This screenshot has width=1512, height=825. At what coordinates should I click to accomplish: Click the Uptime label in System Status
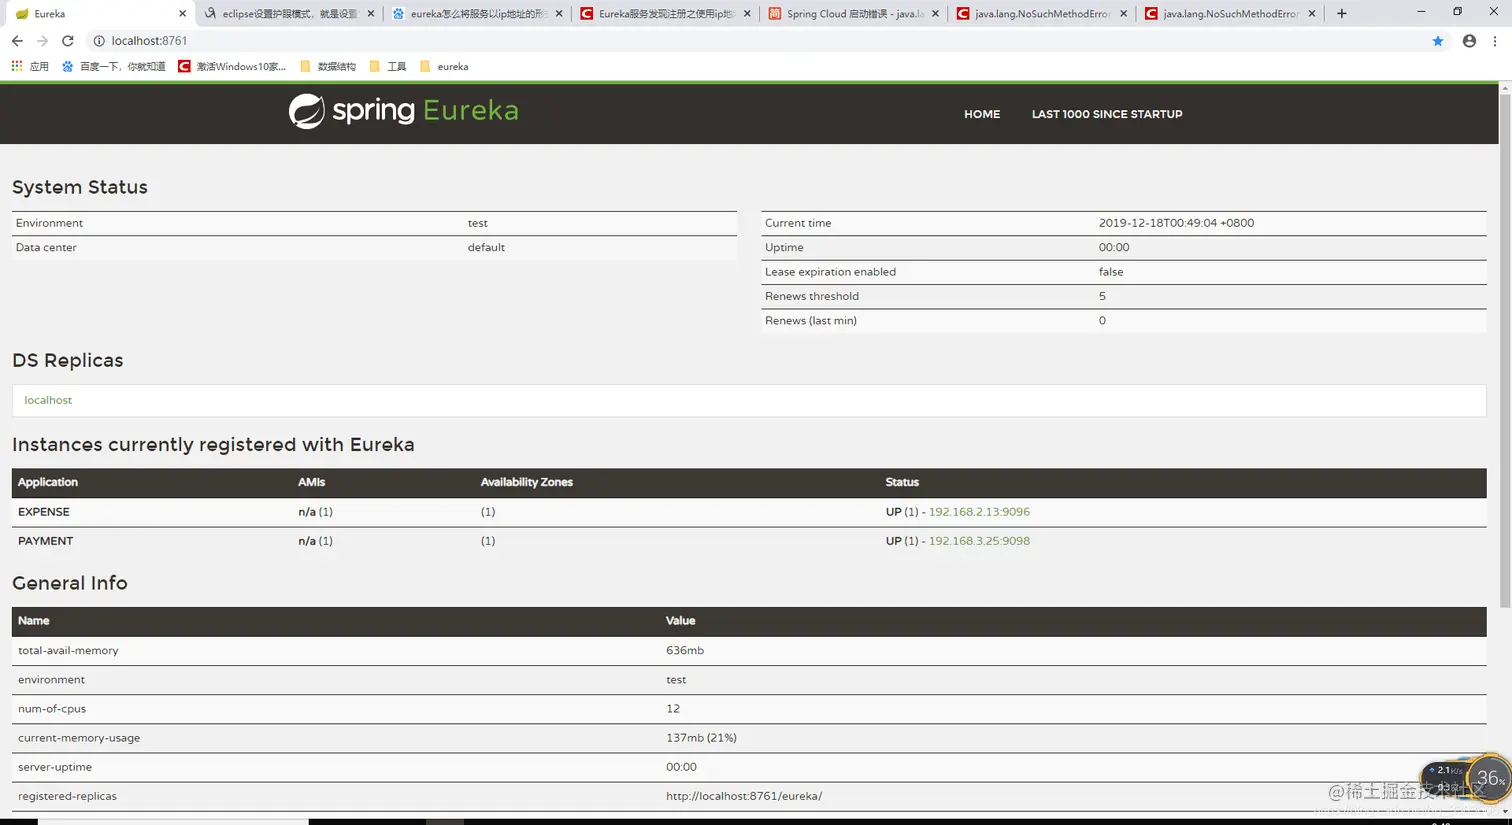point(784,247)
